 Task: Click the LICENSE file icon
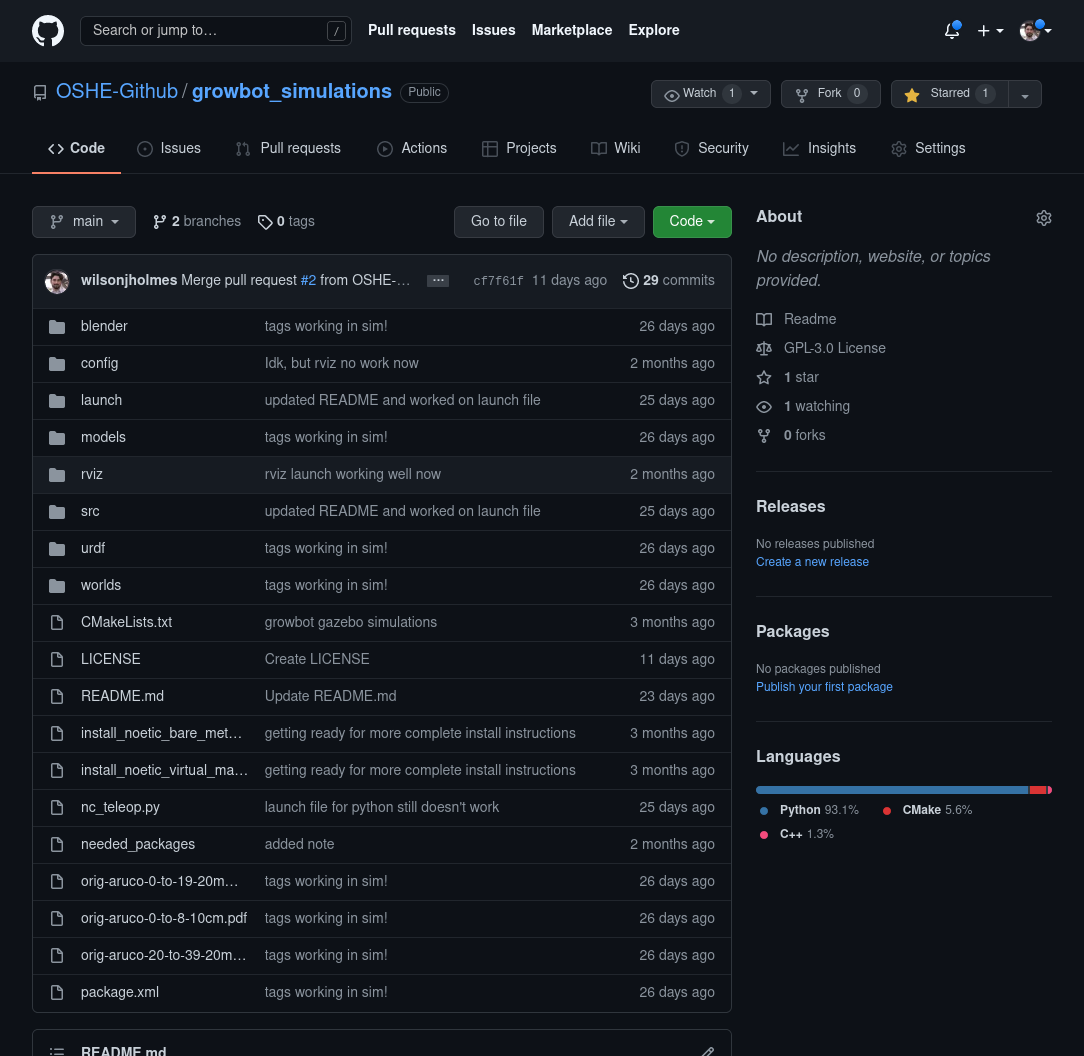57,660
